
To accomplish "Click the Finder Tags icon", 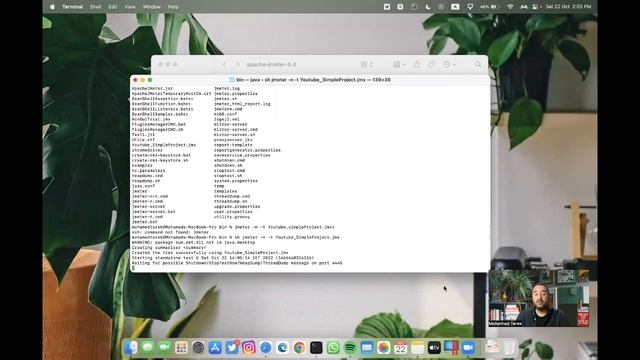I will pos(431,64).
